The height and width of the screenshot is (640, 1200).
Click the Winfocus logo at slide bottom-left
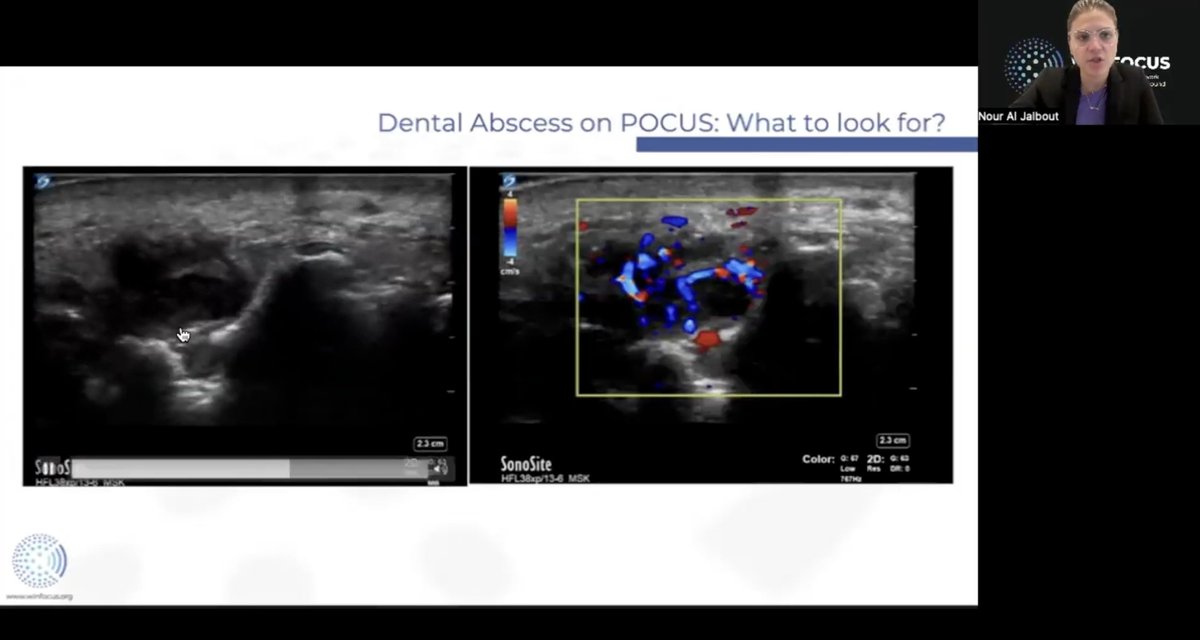[39, 560]
